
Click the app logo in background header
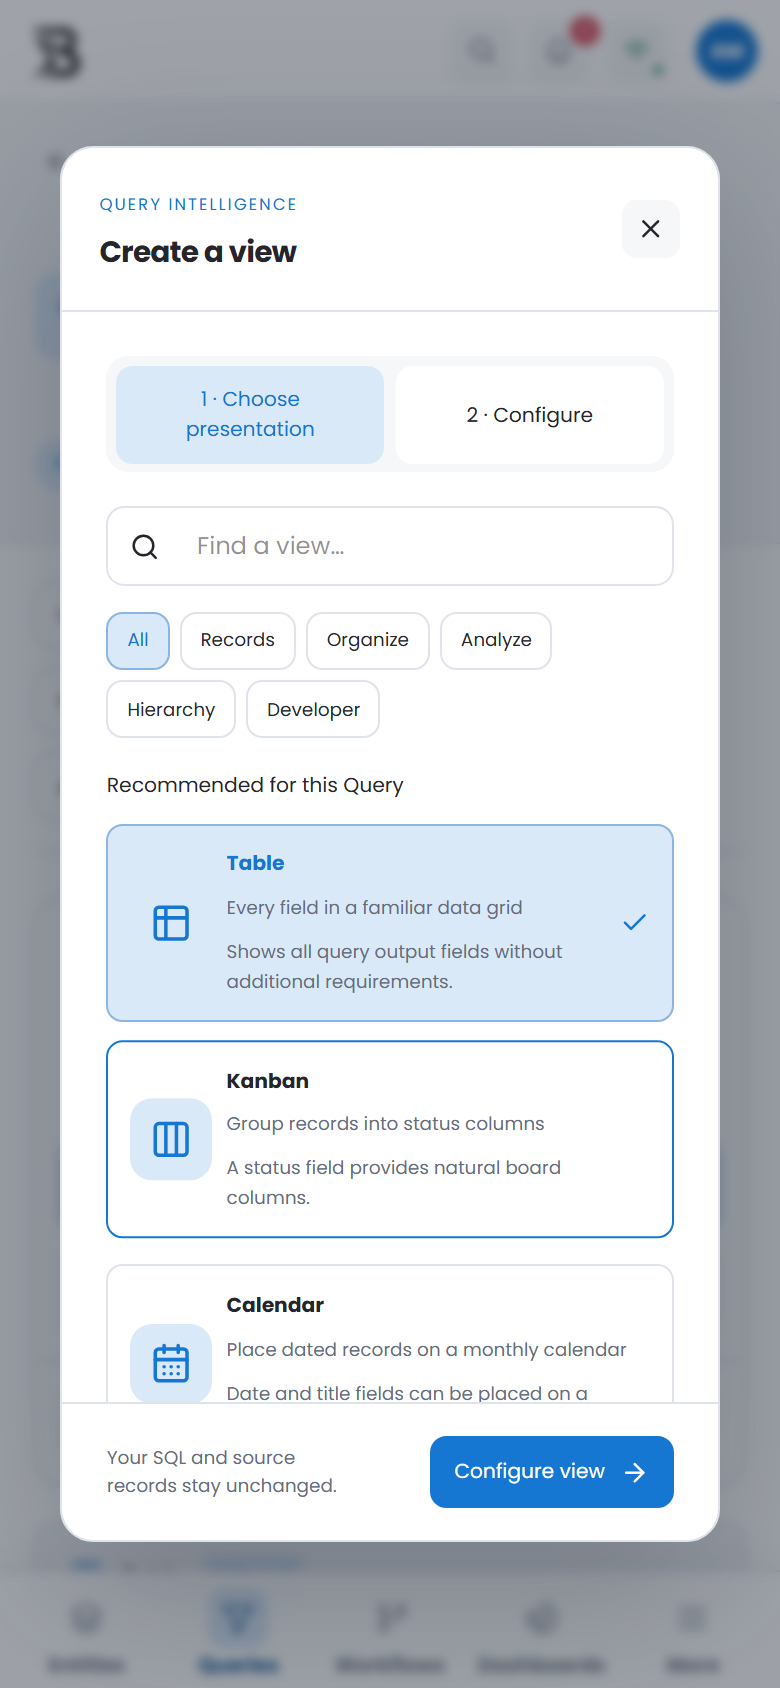(58, 52)
